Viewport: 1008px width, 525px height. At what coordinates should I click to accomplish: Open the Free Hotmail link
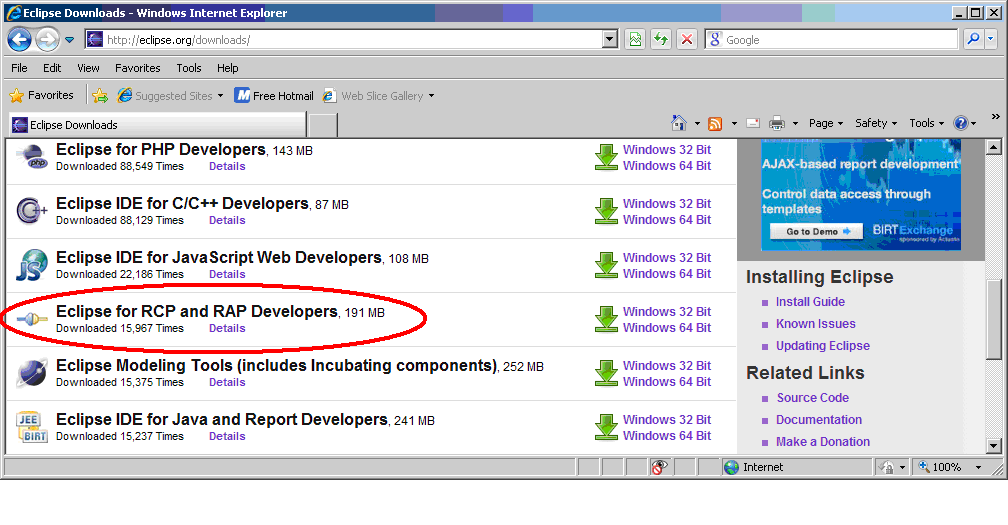click(x=274, y=96)
